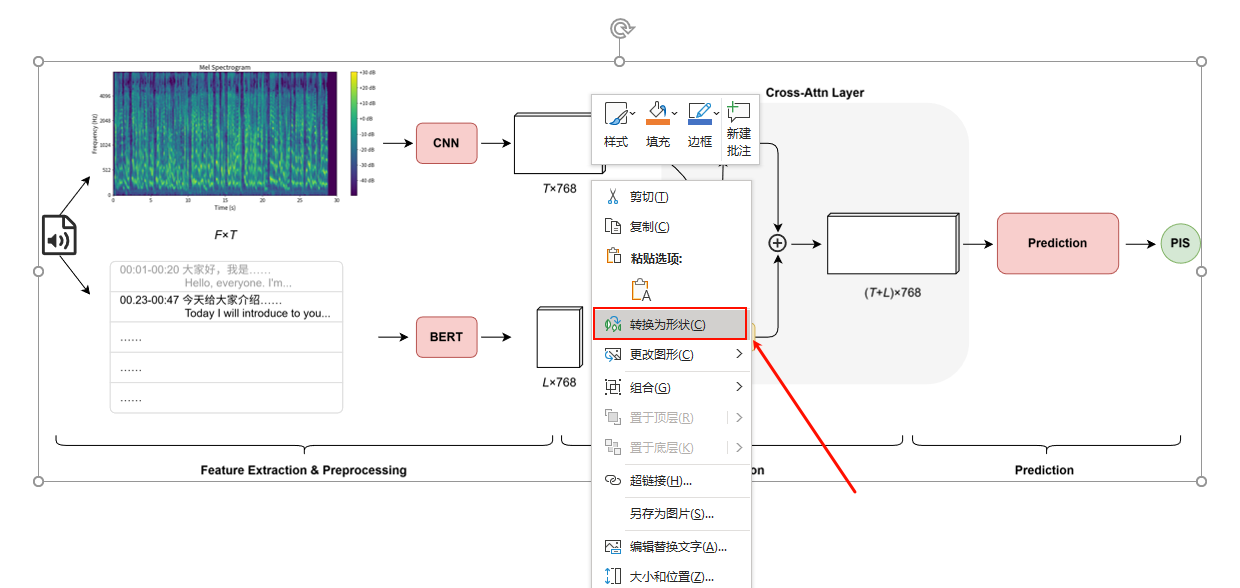Expand the 更改图形 submenu arrow
The width and height of the screenshot is (1240, 588).
[x=739, y=354]
